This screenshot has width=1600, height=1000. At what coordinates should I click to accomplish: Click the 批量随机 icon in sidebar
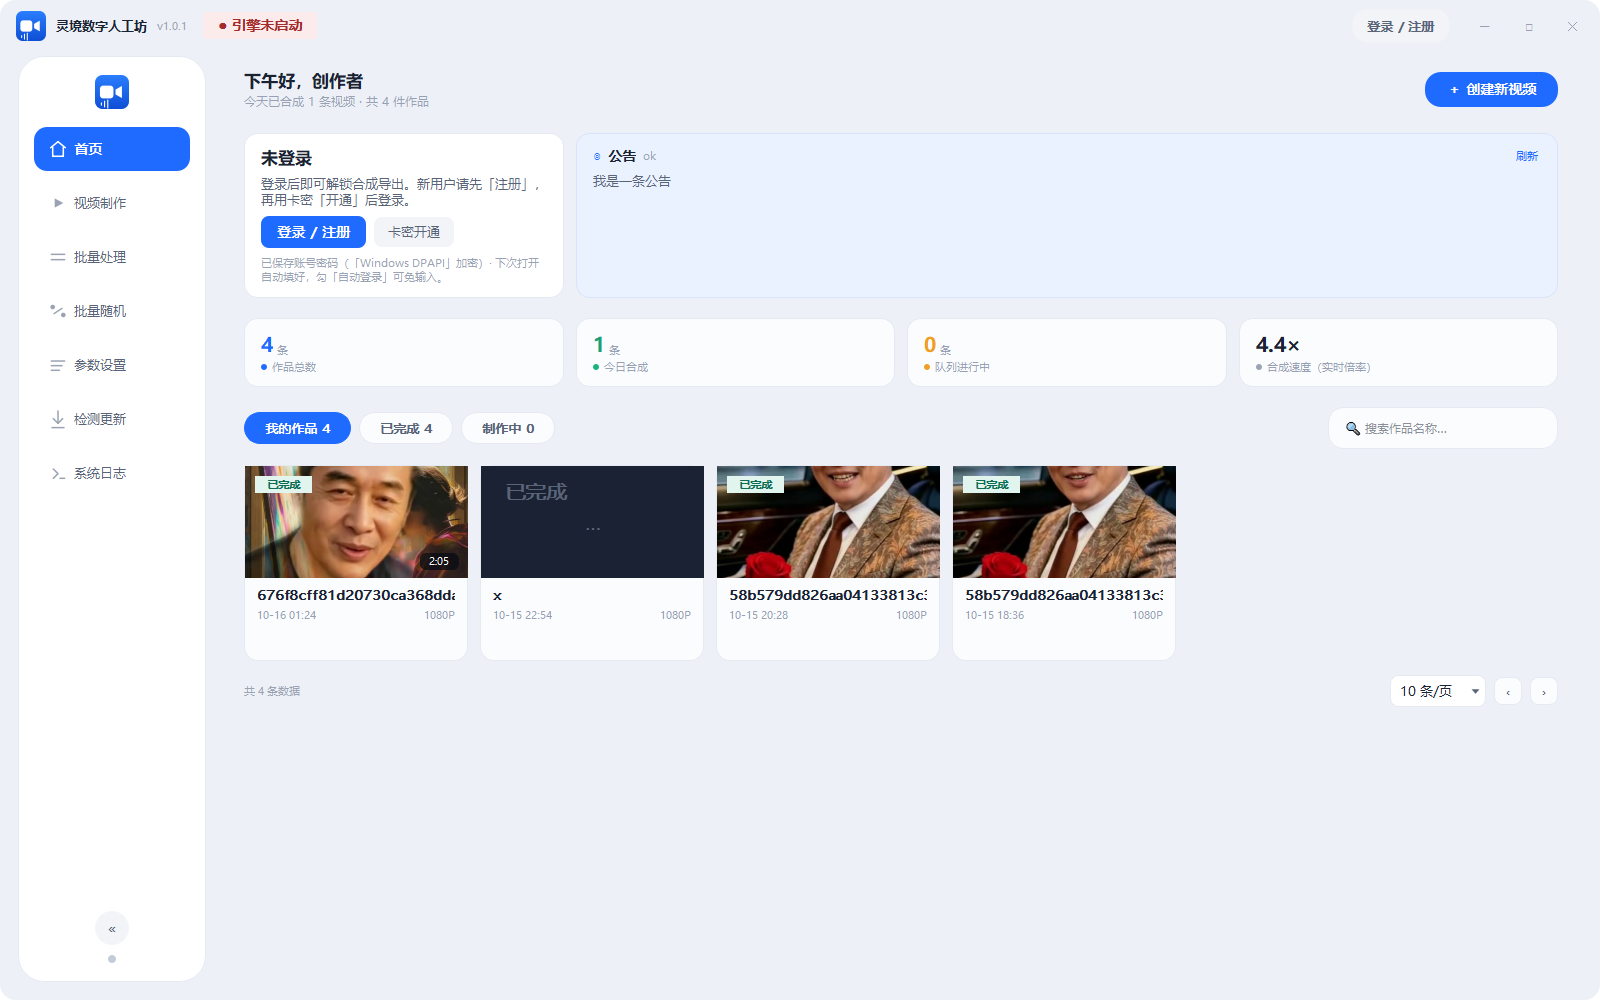[58, 311]
